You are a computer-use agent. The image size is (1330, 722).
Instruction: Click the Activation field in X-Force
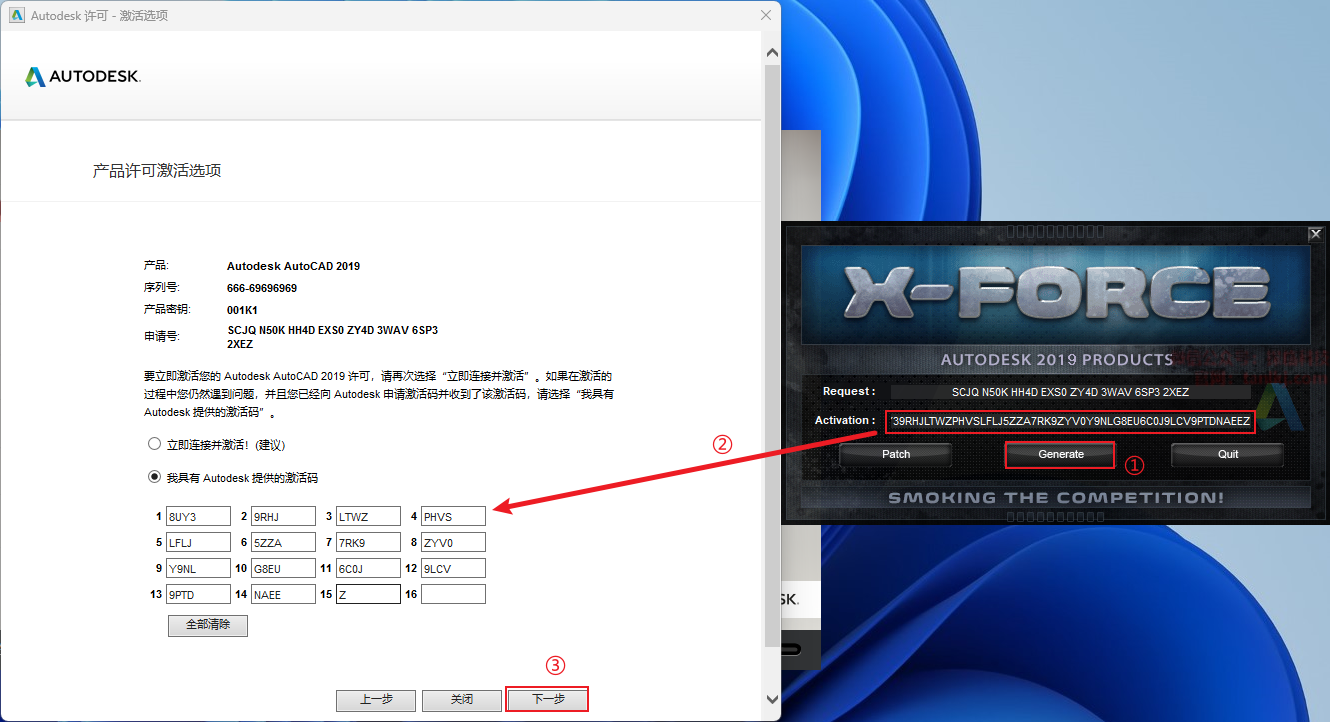1069,422
